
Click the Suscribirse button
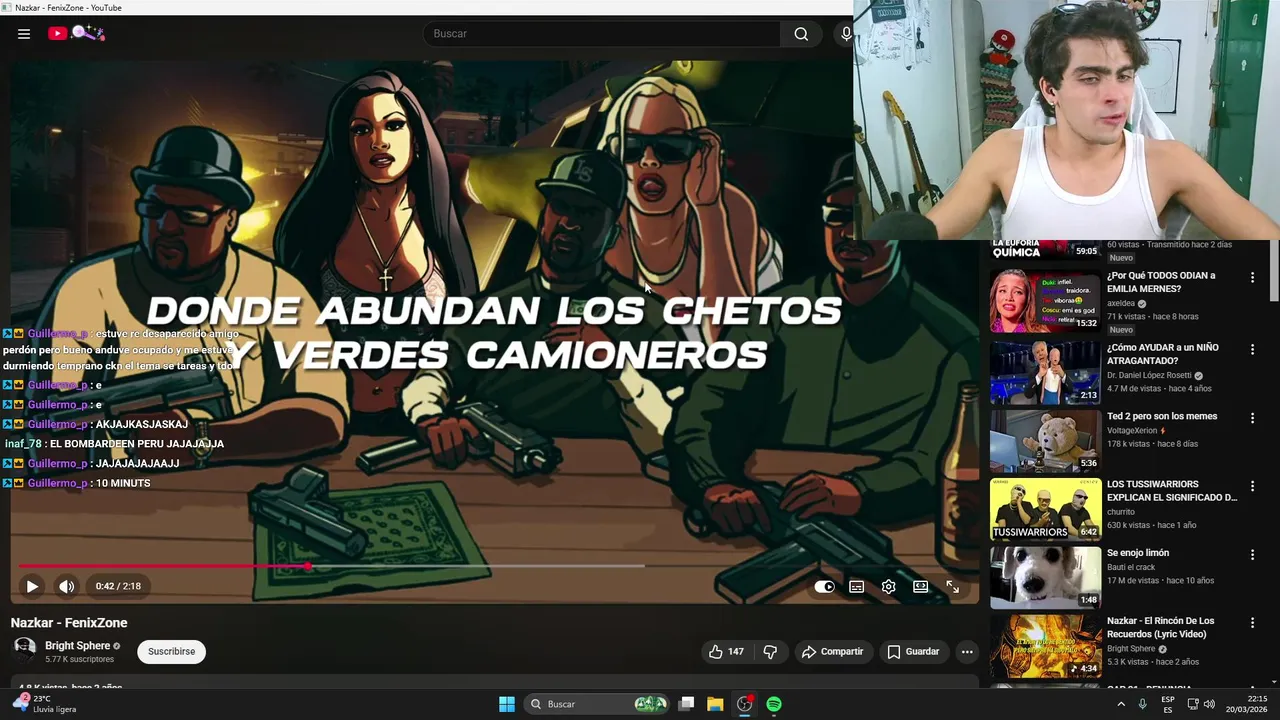[171, 652]
